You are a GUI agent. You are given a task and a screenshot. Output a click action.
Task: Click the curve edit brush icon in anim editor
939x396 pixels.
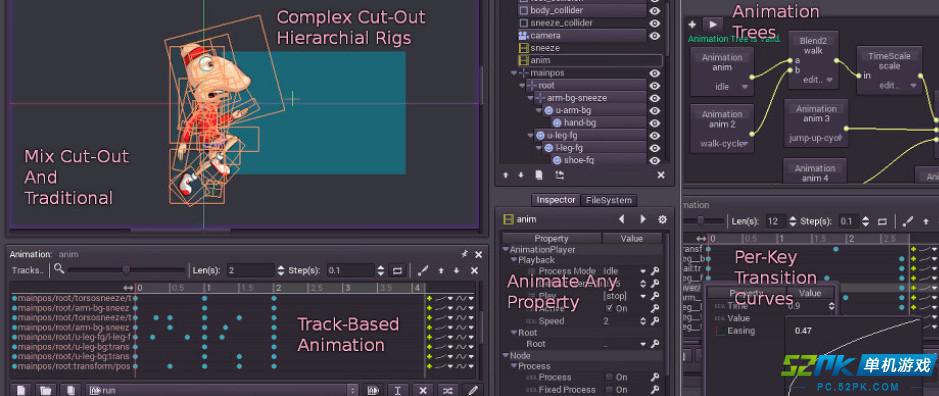tap(423, 271)
